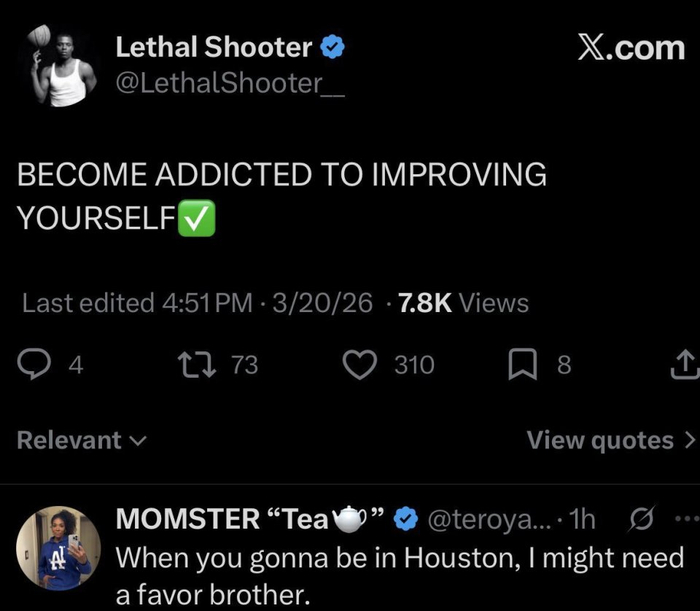
Task: Click the Lethal Shooter display name
Action: (214, 47)
